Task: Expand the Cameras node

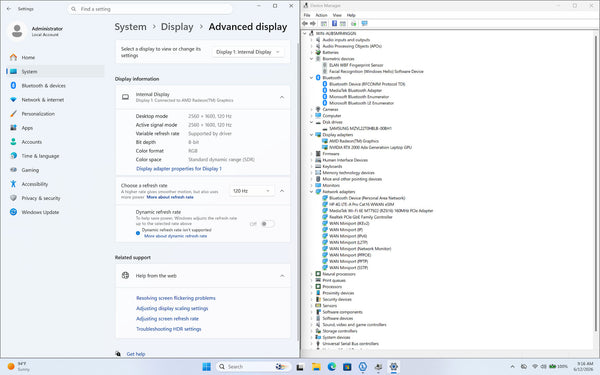Action: pyautogui.click(x=311, y=109)
